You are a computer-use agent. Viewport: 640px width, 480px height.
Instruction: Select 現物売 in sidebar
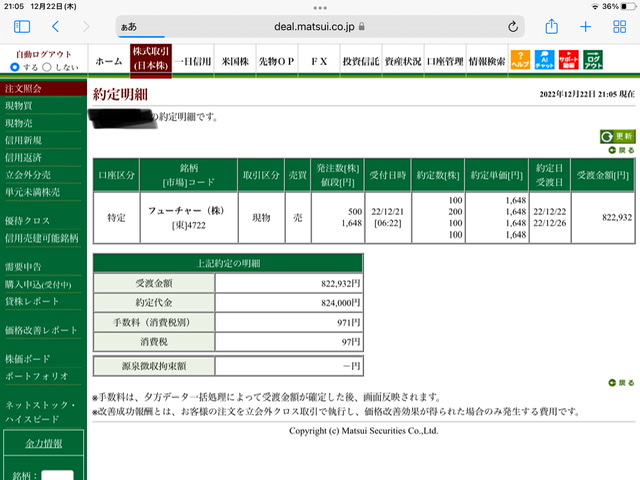(x=18, y=123)
